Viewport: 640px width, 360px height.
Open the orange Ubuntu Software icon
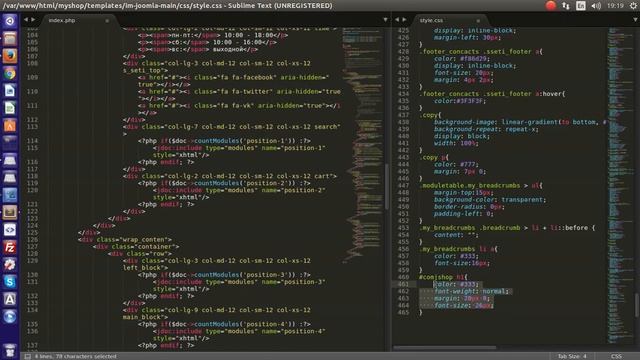click(x=10, y=125)
